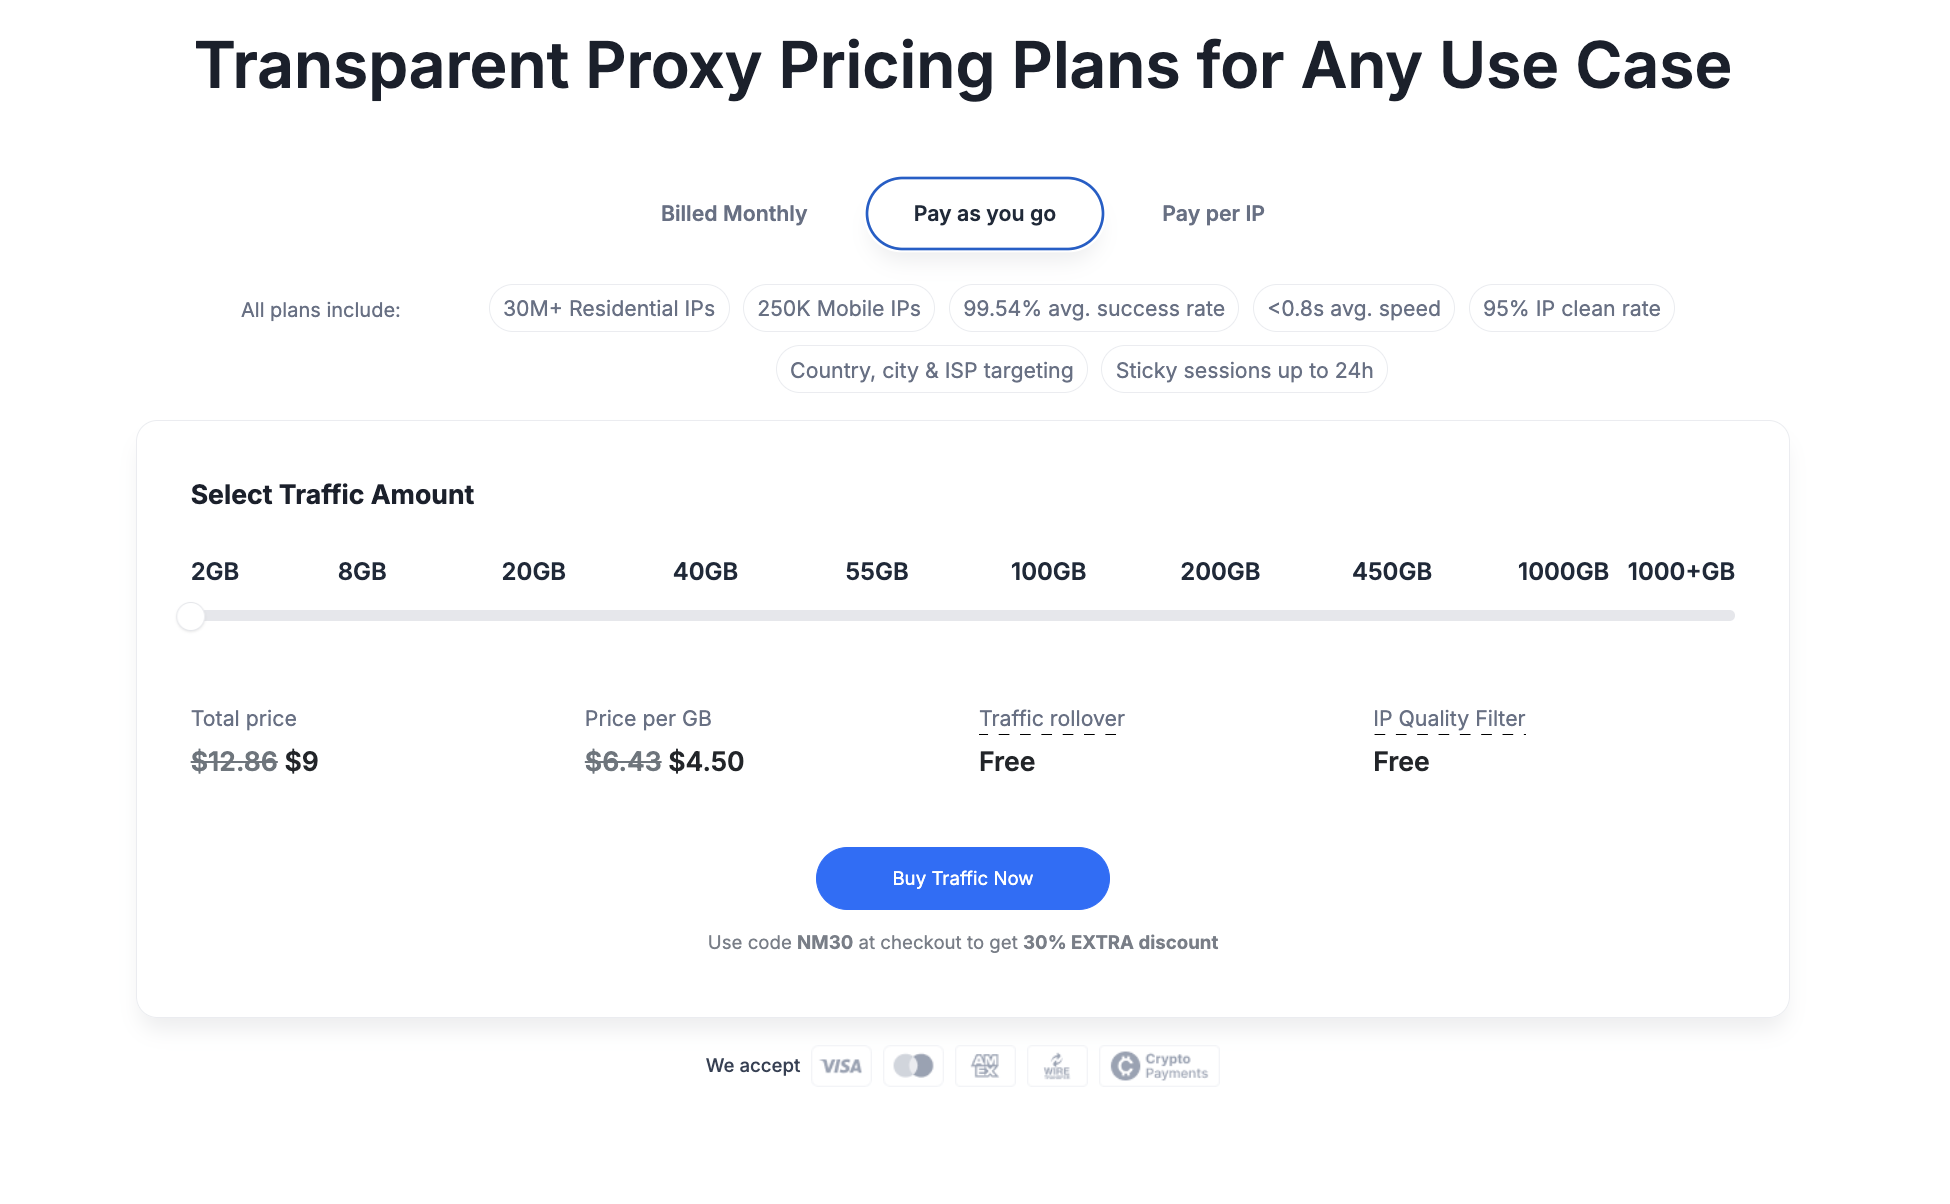Screen dimensions: 1950x1204
Task: Choose the 20GB traffic amount
Action: coord(534,572)
